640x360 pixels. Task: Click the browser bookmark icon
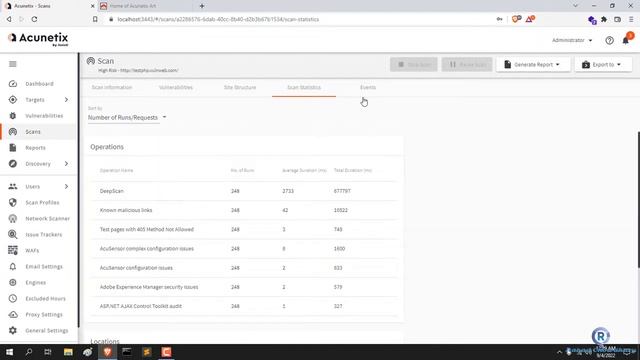[x=95, y=19]
